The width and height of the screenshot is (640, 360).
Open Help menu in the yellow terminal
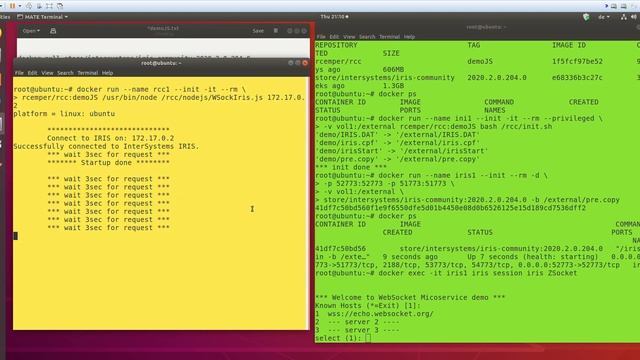(107, 73)
